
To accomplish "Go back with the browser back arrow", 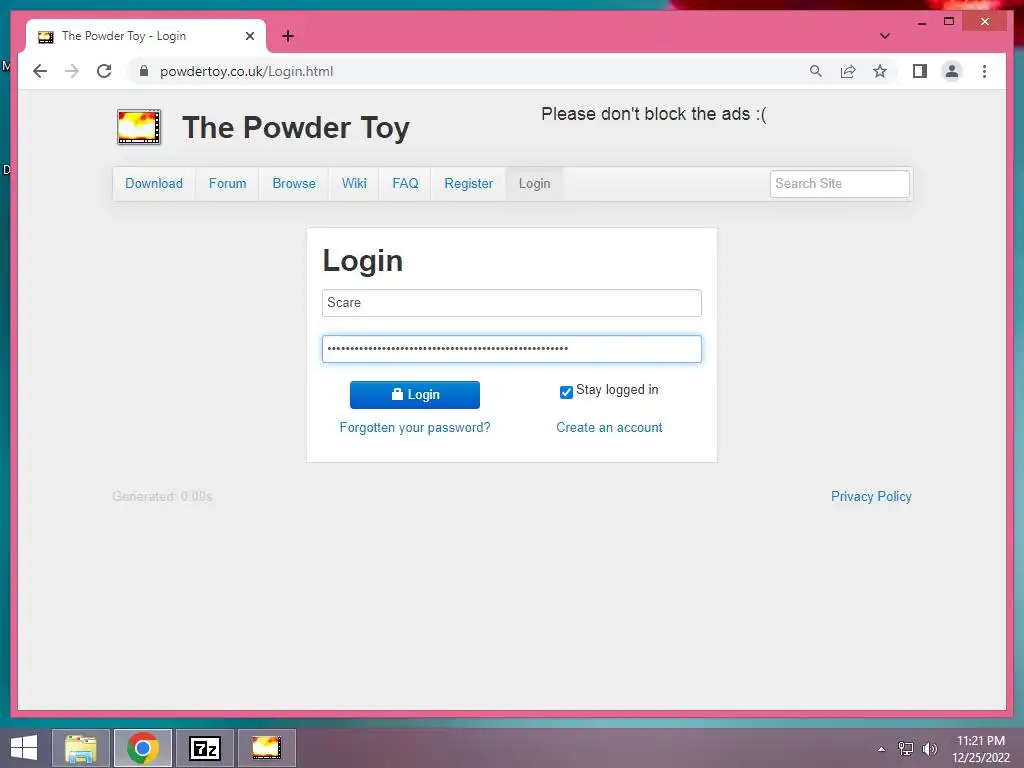I will [x=40, y=71].
